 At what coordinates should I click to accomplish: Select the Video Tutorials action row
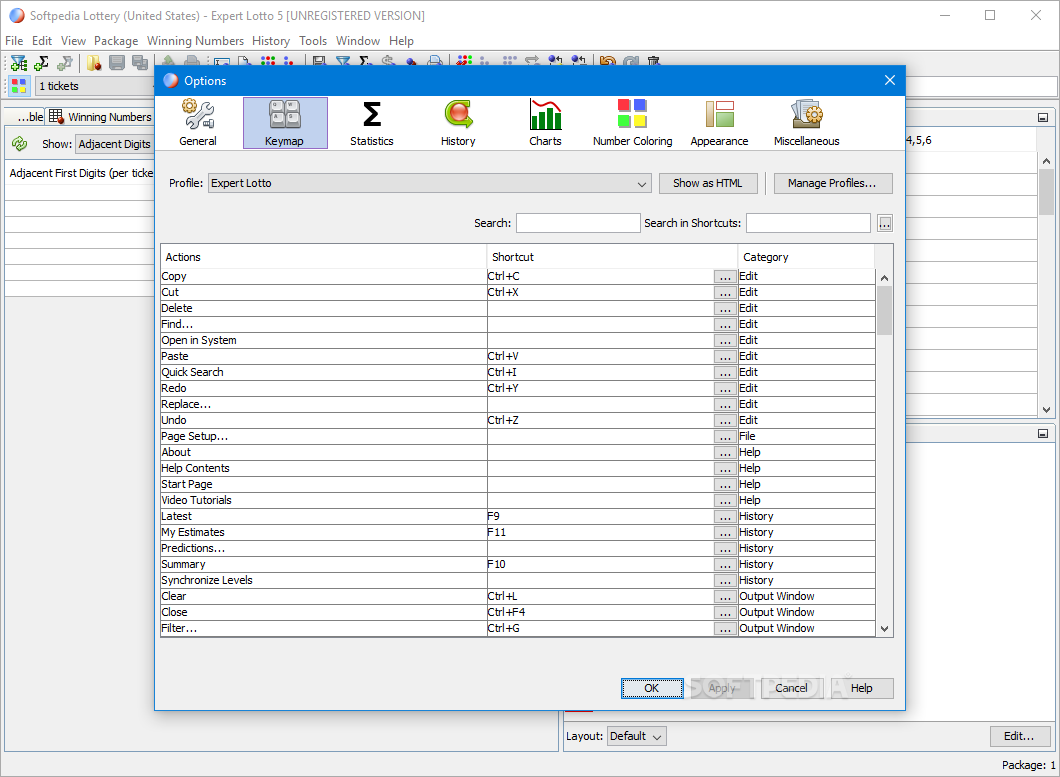(324, 500)
